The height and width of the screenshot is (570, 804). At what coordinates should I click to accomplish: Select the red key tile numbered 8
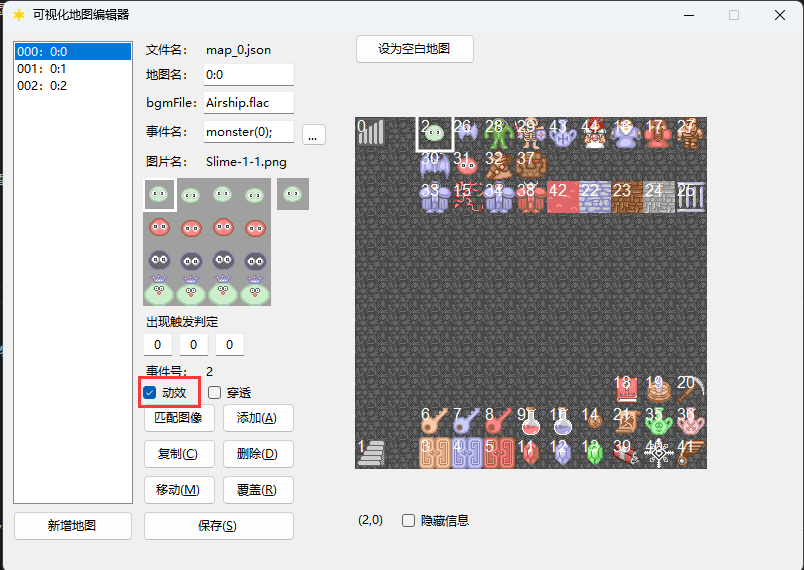pyautogui.click(x=498, y=421)
